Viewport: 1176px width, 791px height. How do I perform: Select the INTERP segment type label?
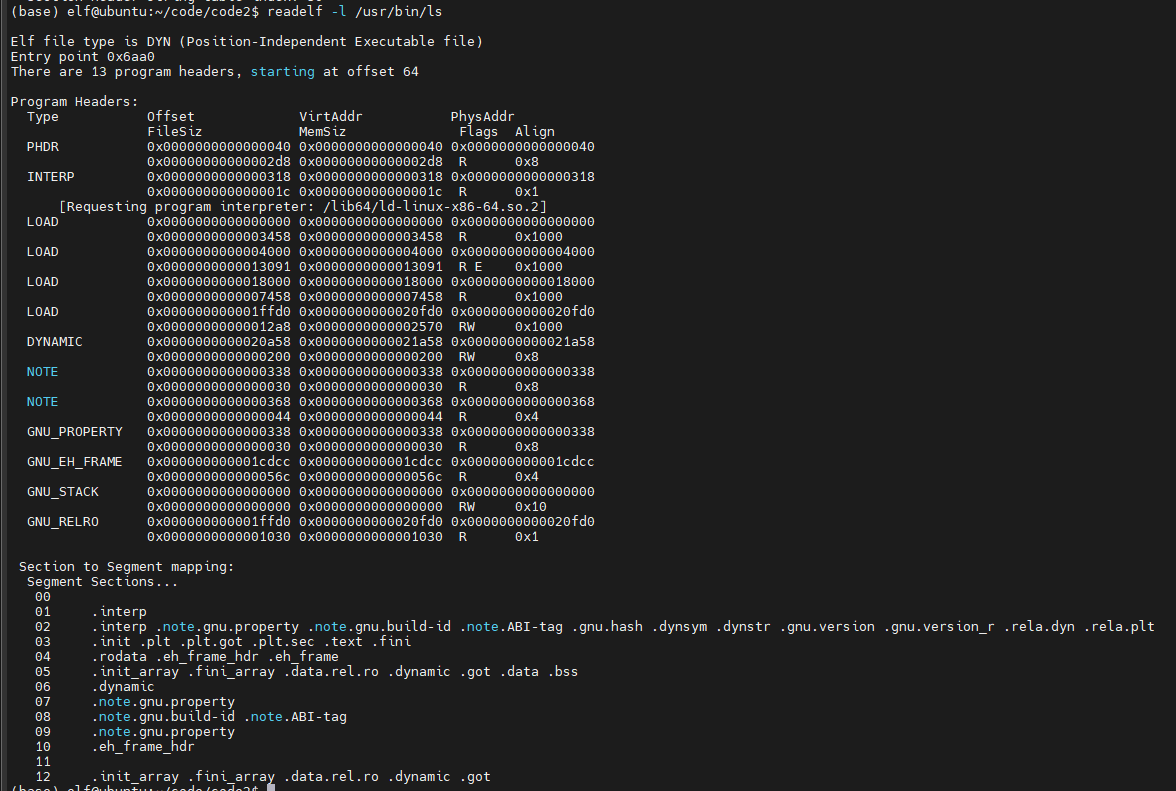click(51, 177)
